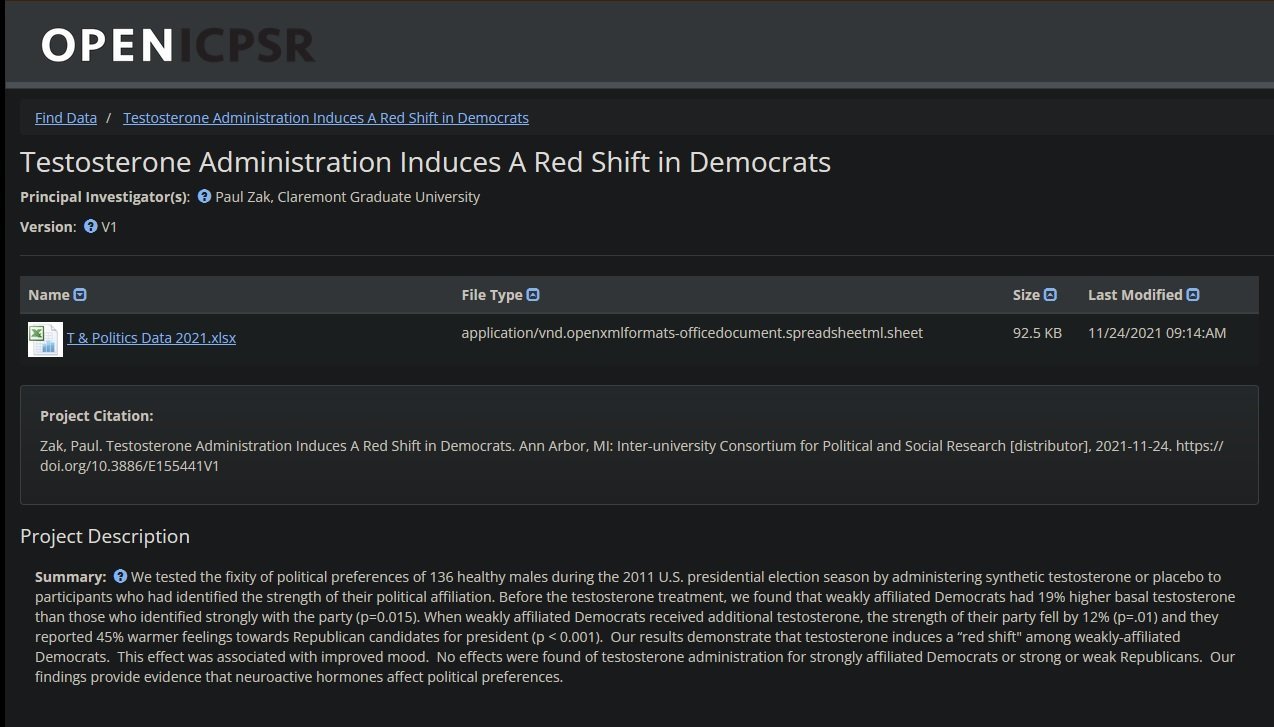Click the File Type column header label
This screenshot has height=727, width=1274.
pyautogui.click(x=492, y=295)
